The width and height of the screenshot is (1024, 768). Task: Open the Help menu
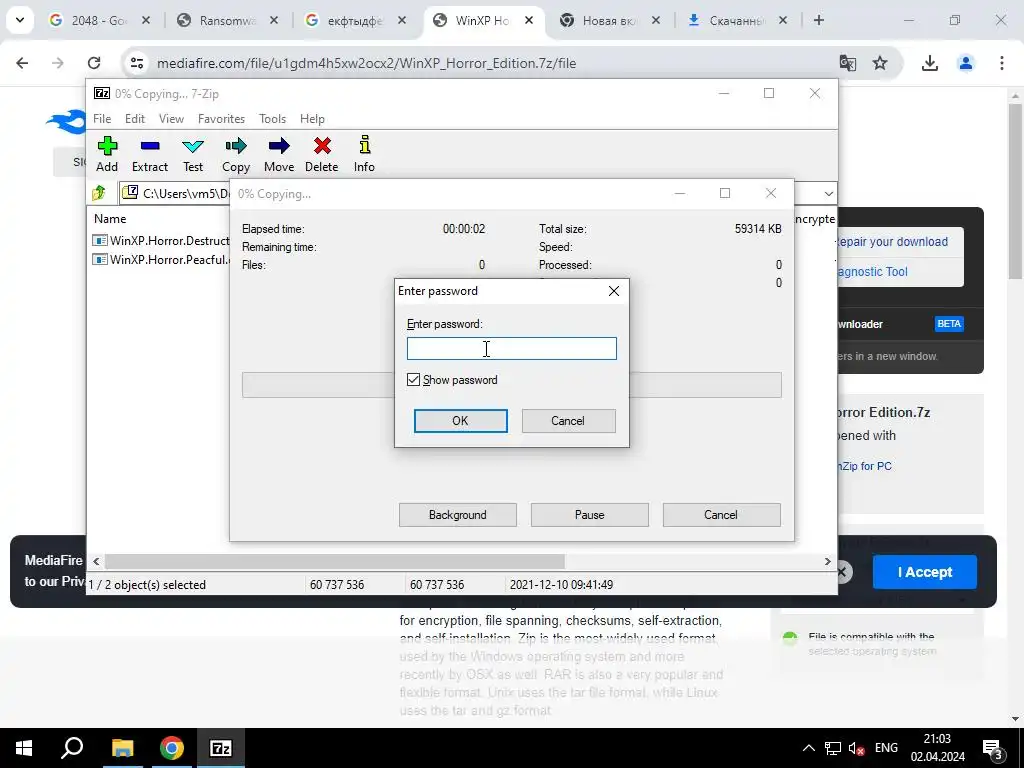(x=312, y=119)
